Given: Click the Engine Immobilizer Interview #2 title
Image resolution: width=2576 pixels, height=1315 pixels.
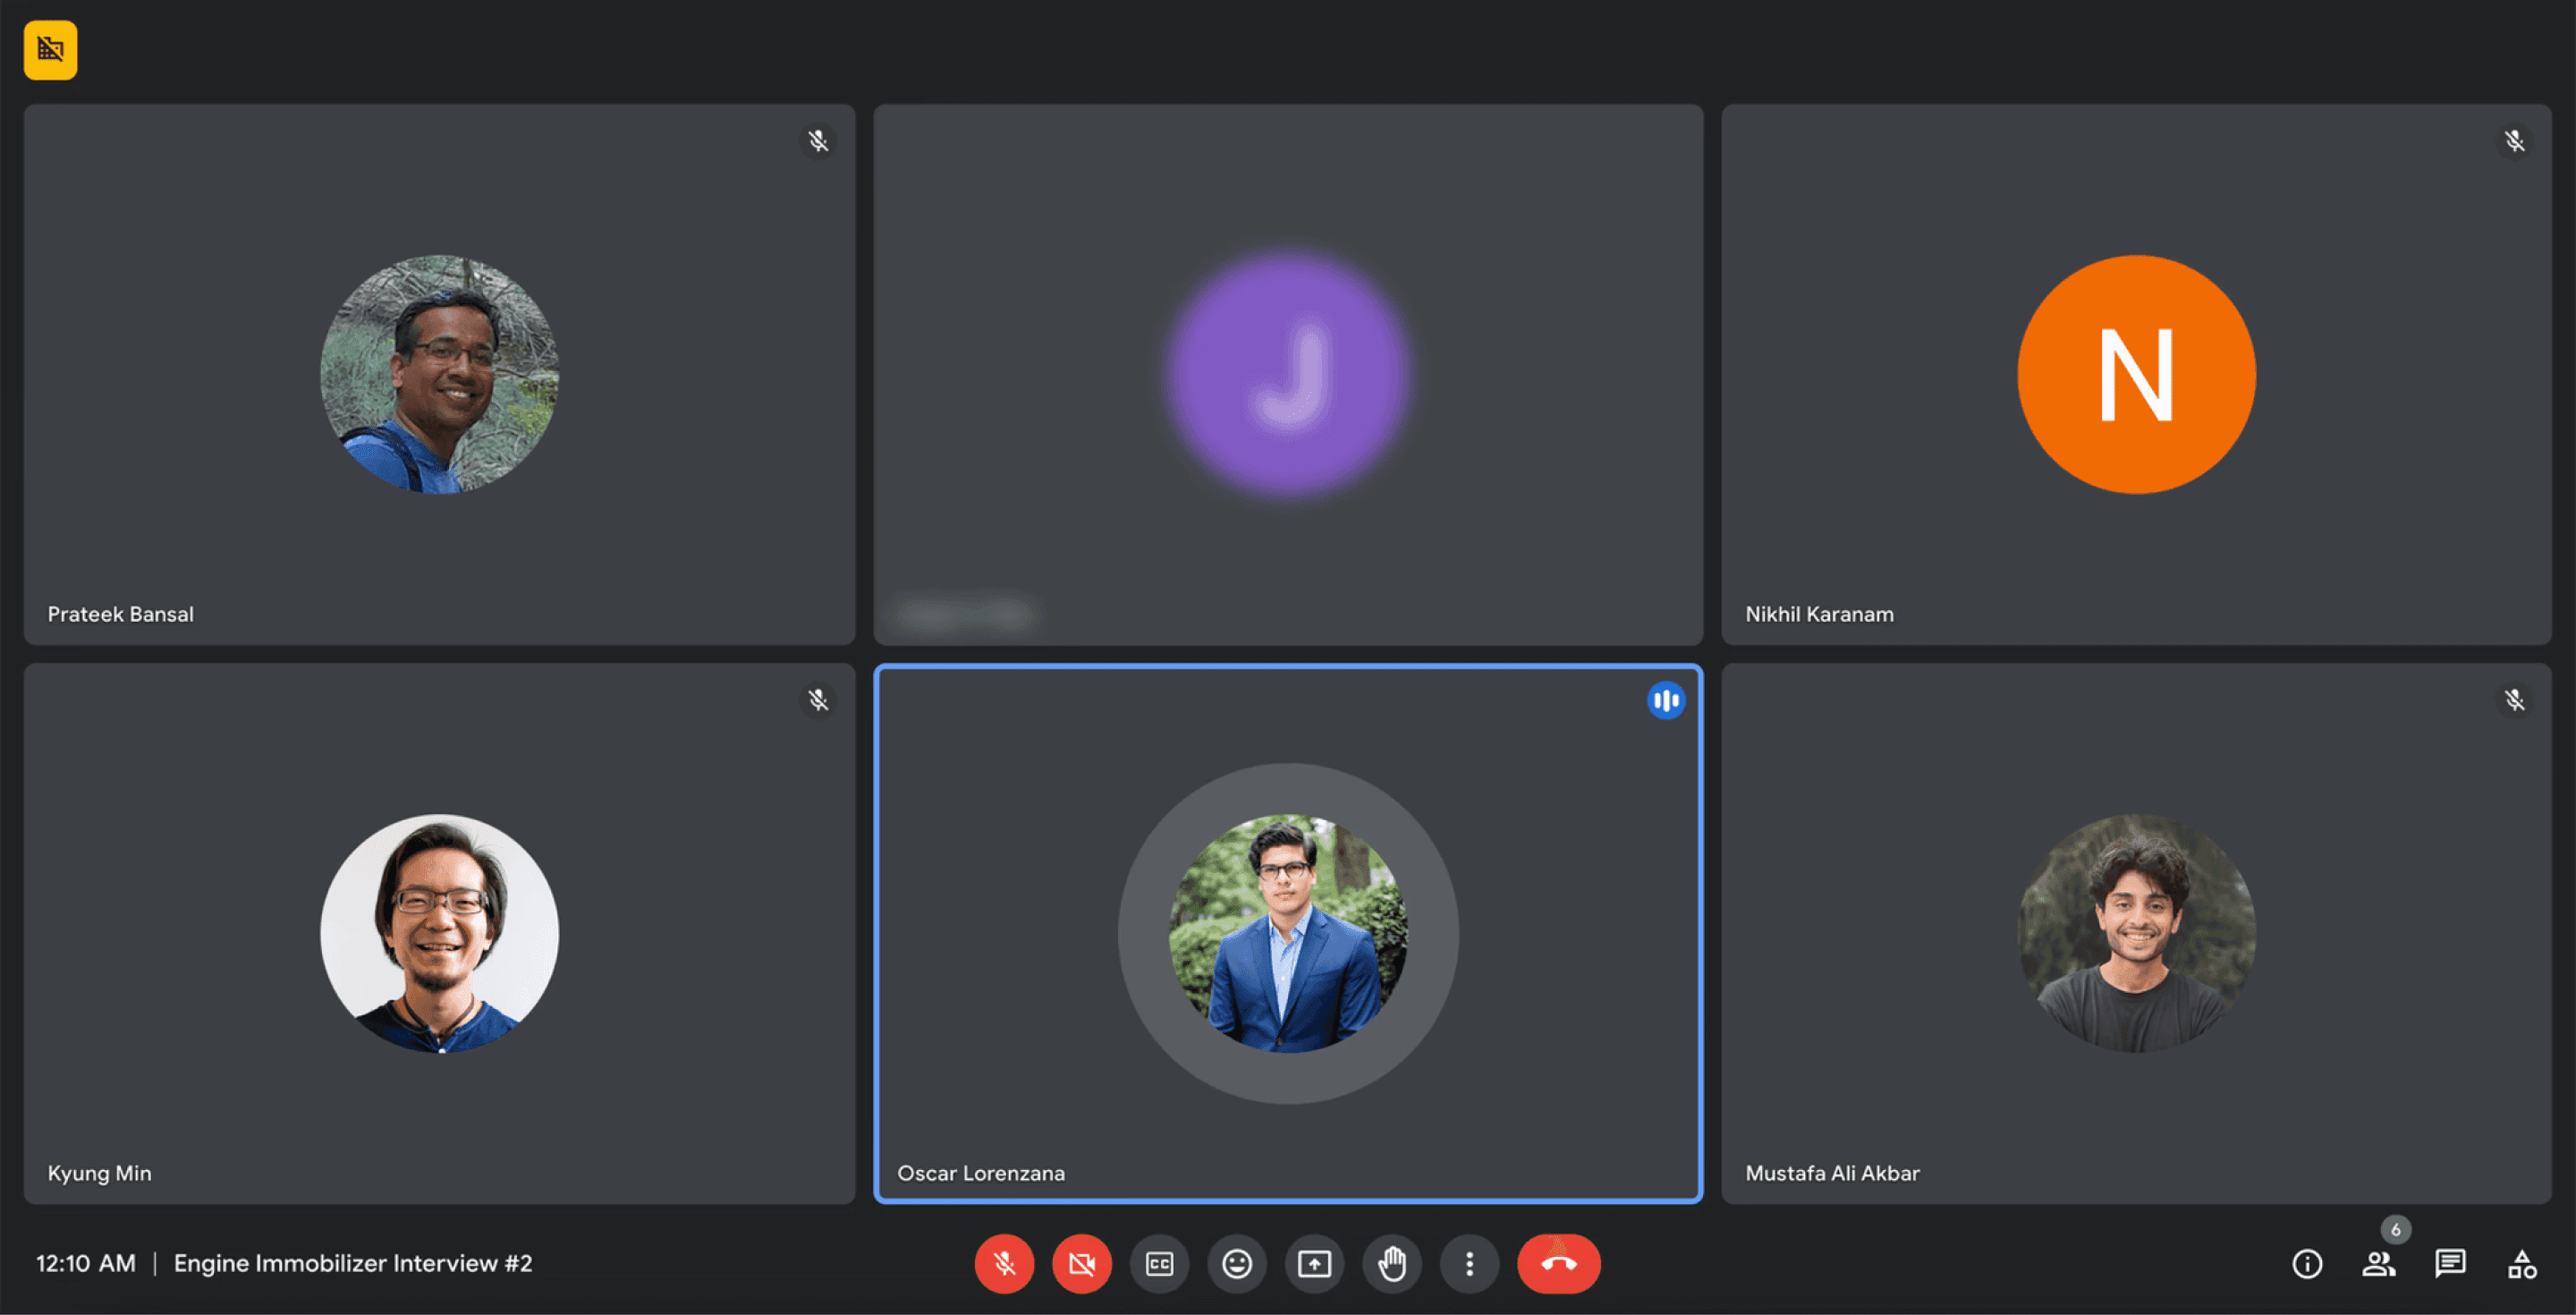Looking at the screenshot, I should (x=352, y=1263).
